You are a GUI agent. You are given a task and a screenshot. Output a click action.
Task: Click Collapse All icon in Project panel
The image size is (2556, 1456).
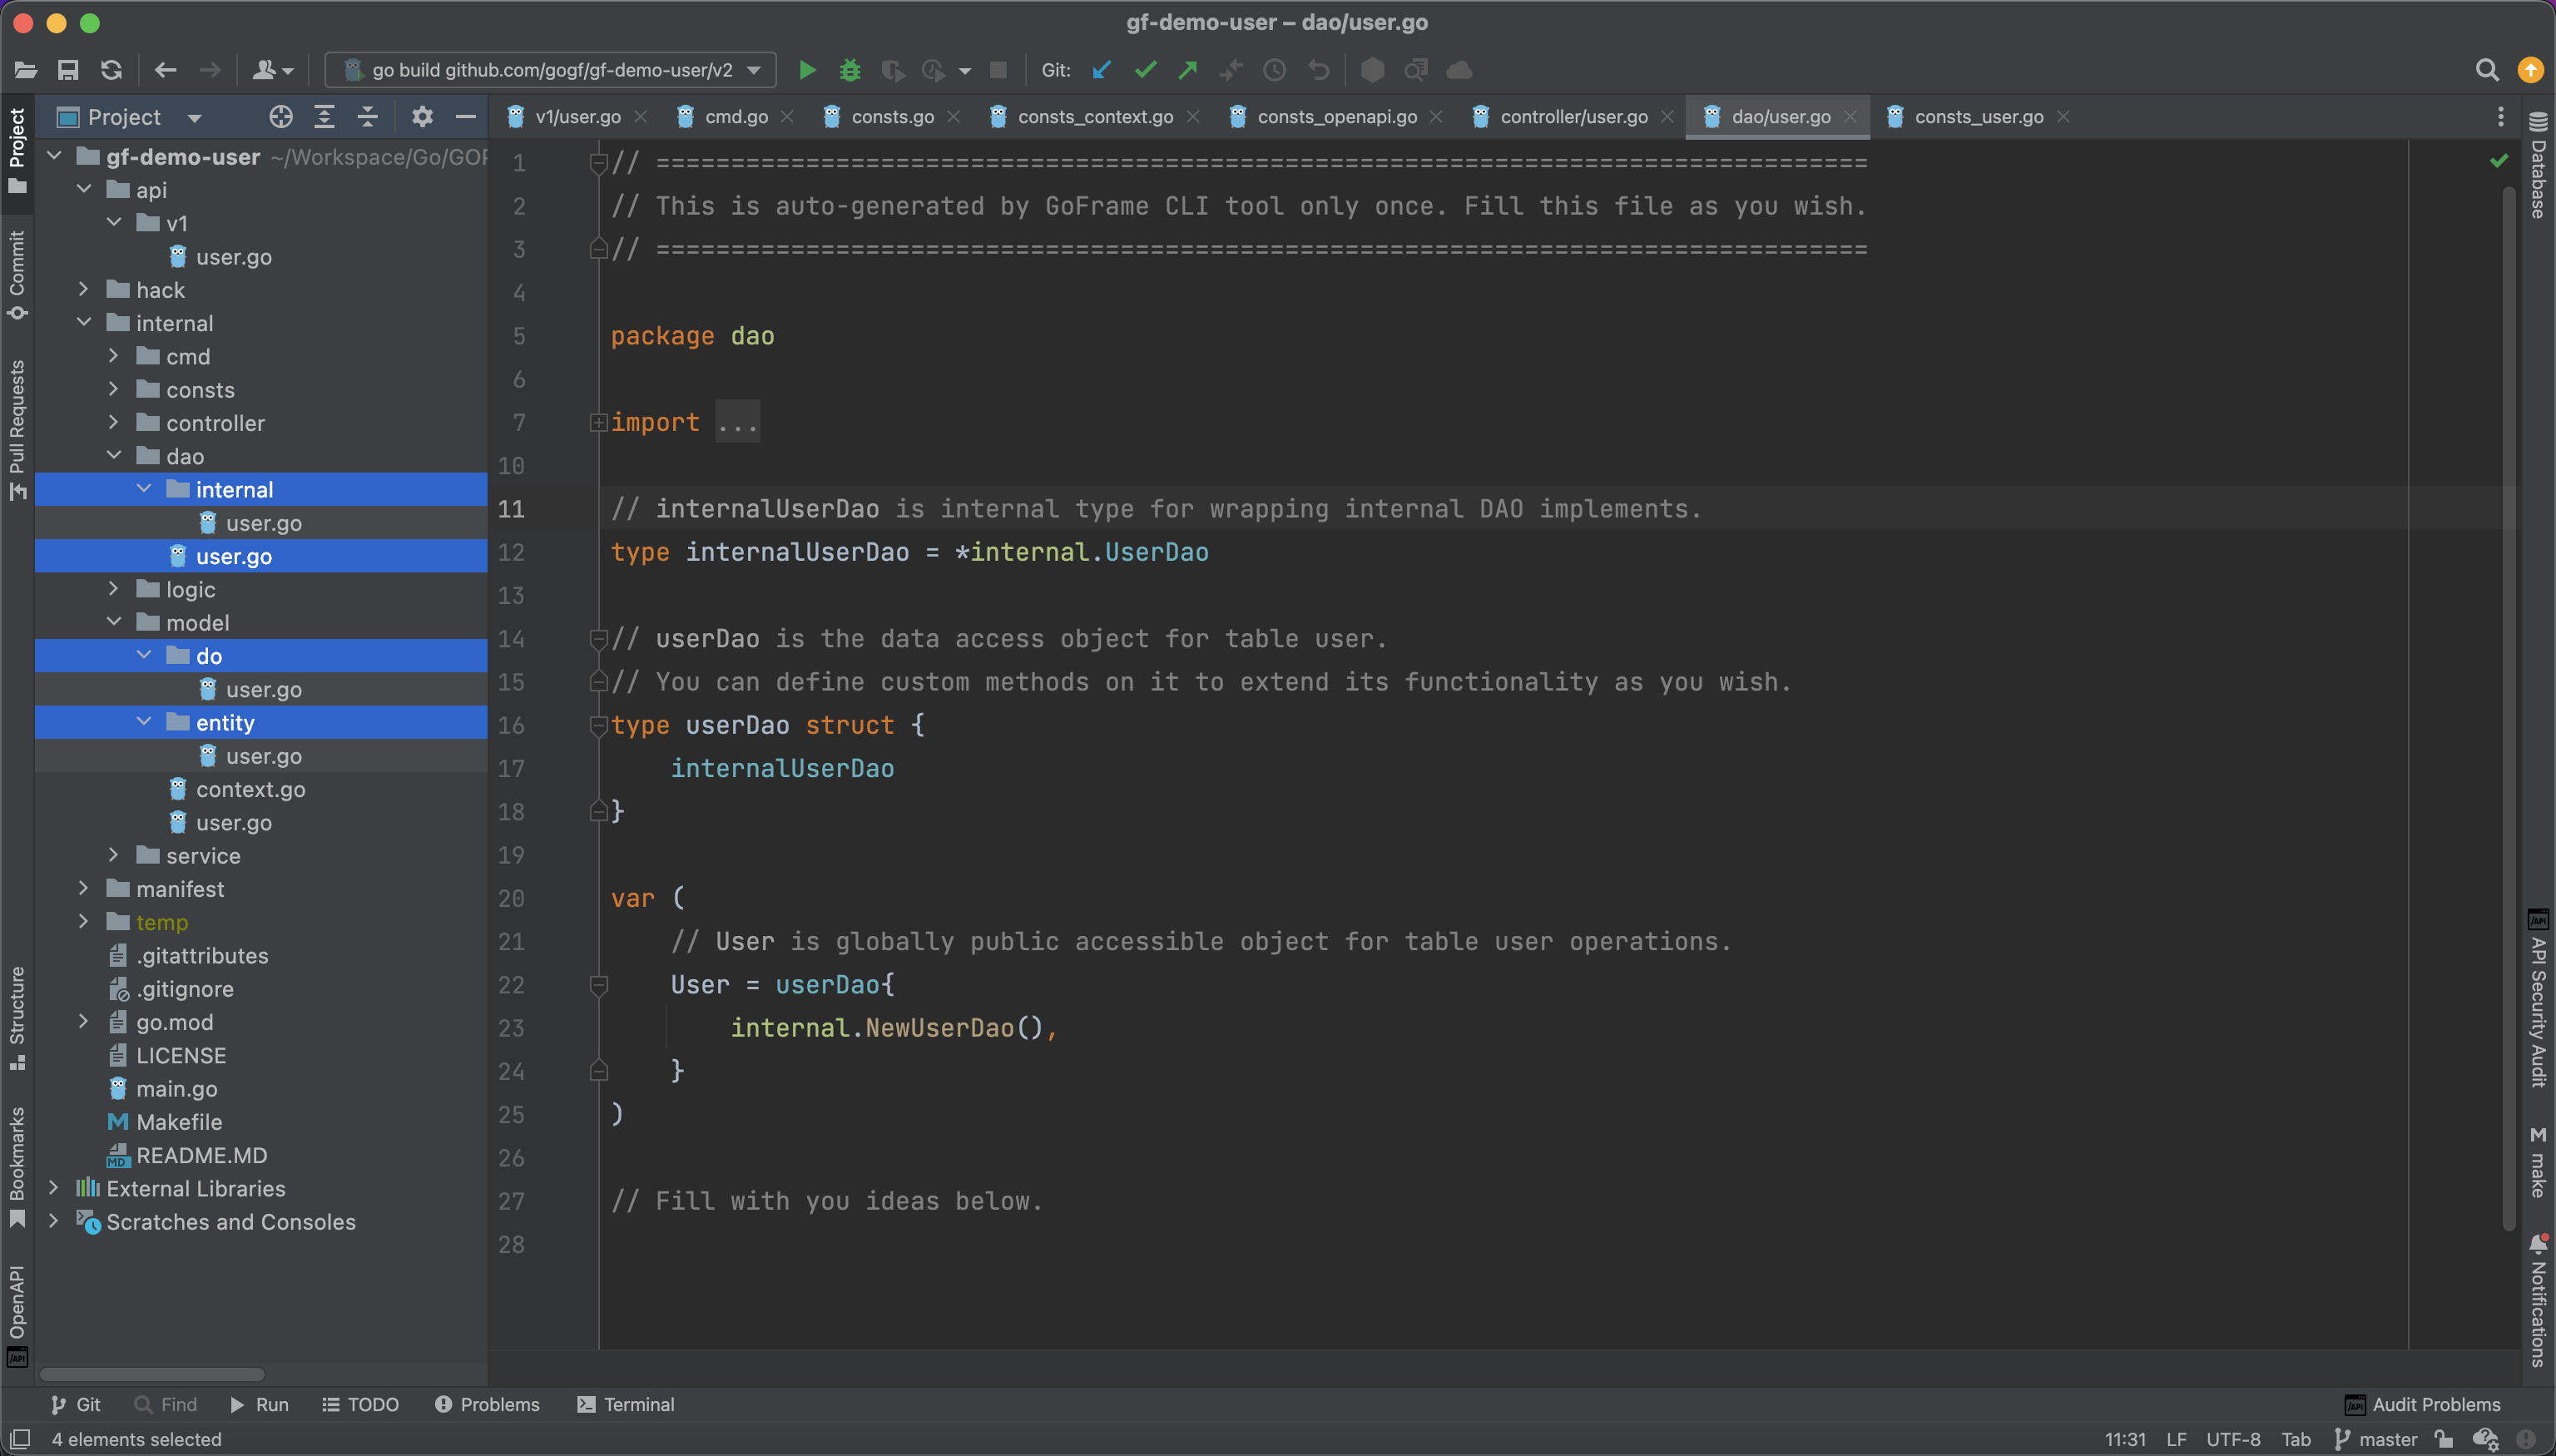click(368, 117)
